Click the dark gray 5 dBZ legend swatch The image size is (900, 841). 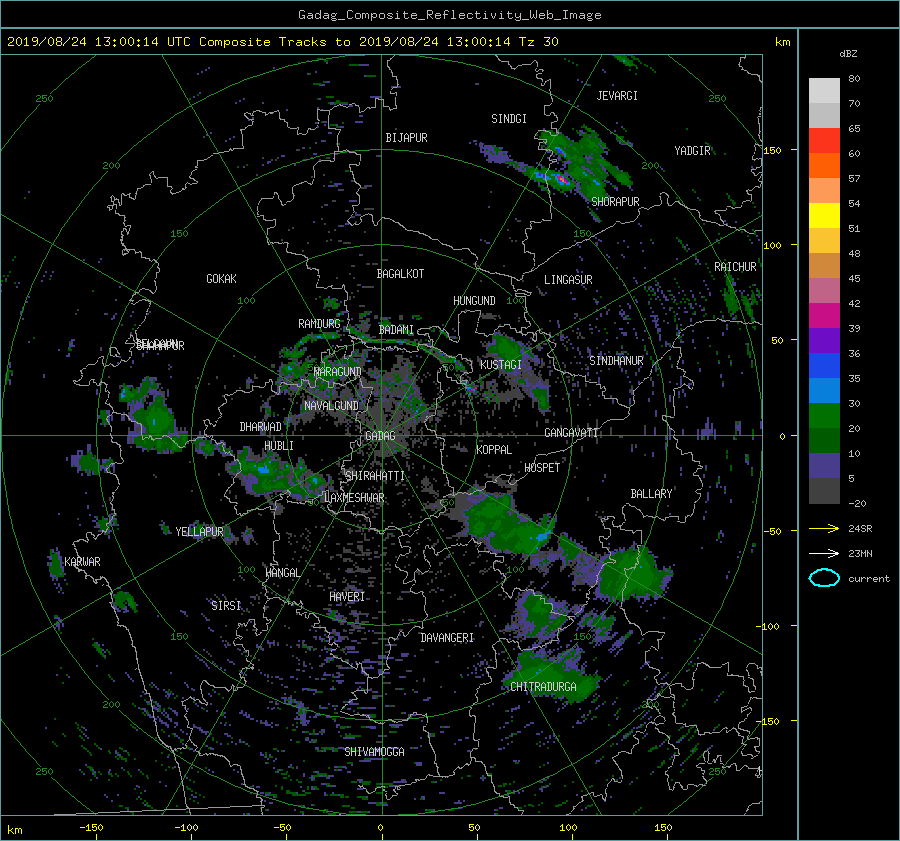(824, 490)
